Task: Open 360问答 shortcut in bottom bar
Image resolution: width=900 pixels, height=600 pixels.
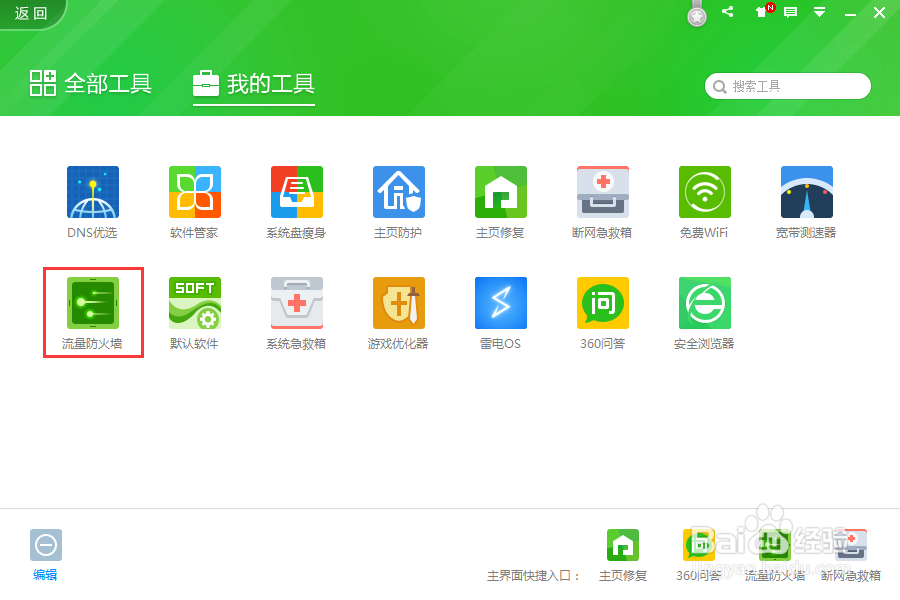Action: tap(699, 545)
